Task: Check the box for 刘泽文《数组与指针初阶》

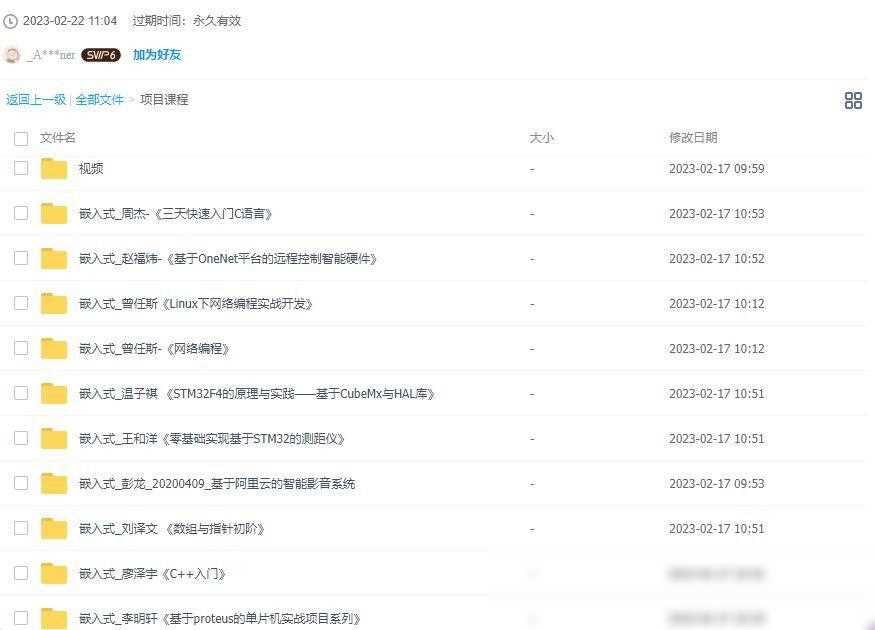Action: click(21, 528)
